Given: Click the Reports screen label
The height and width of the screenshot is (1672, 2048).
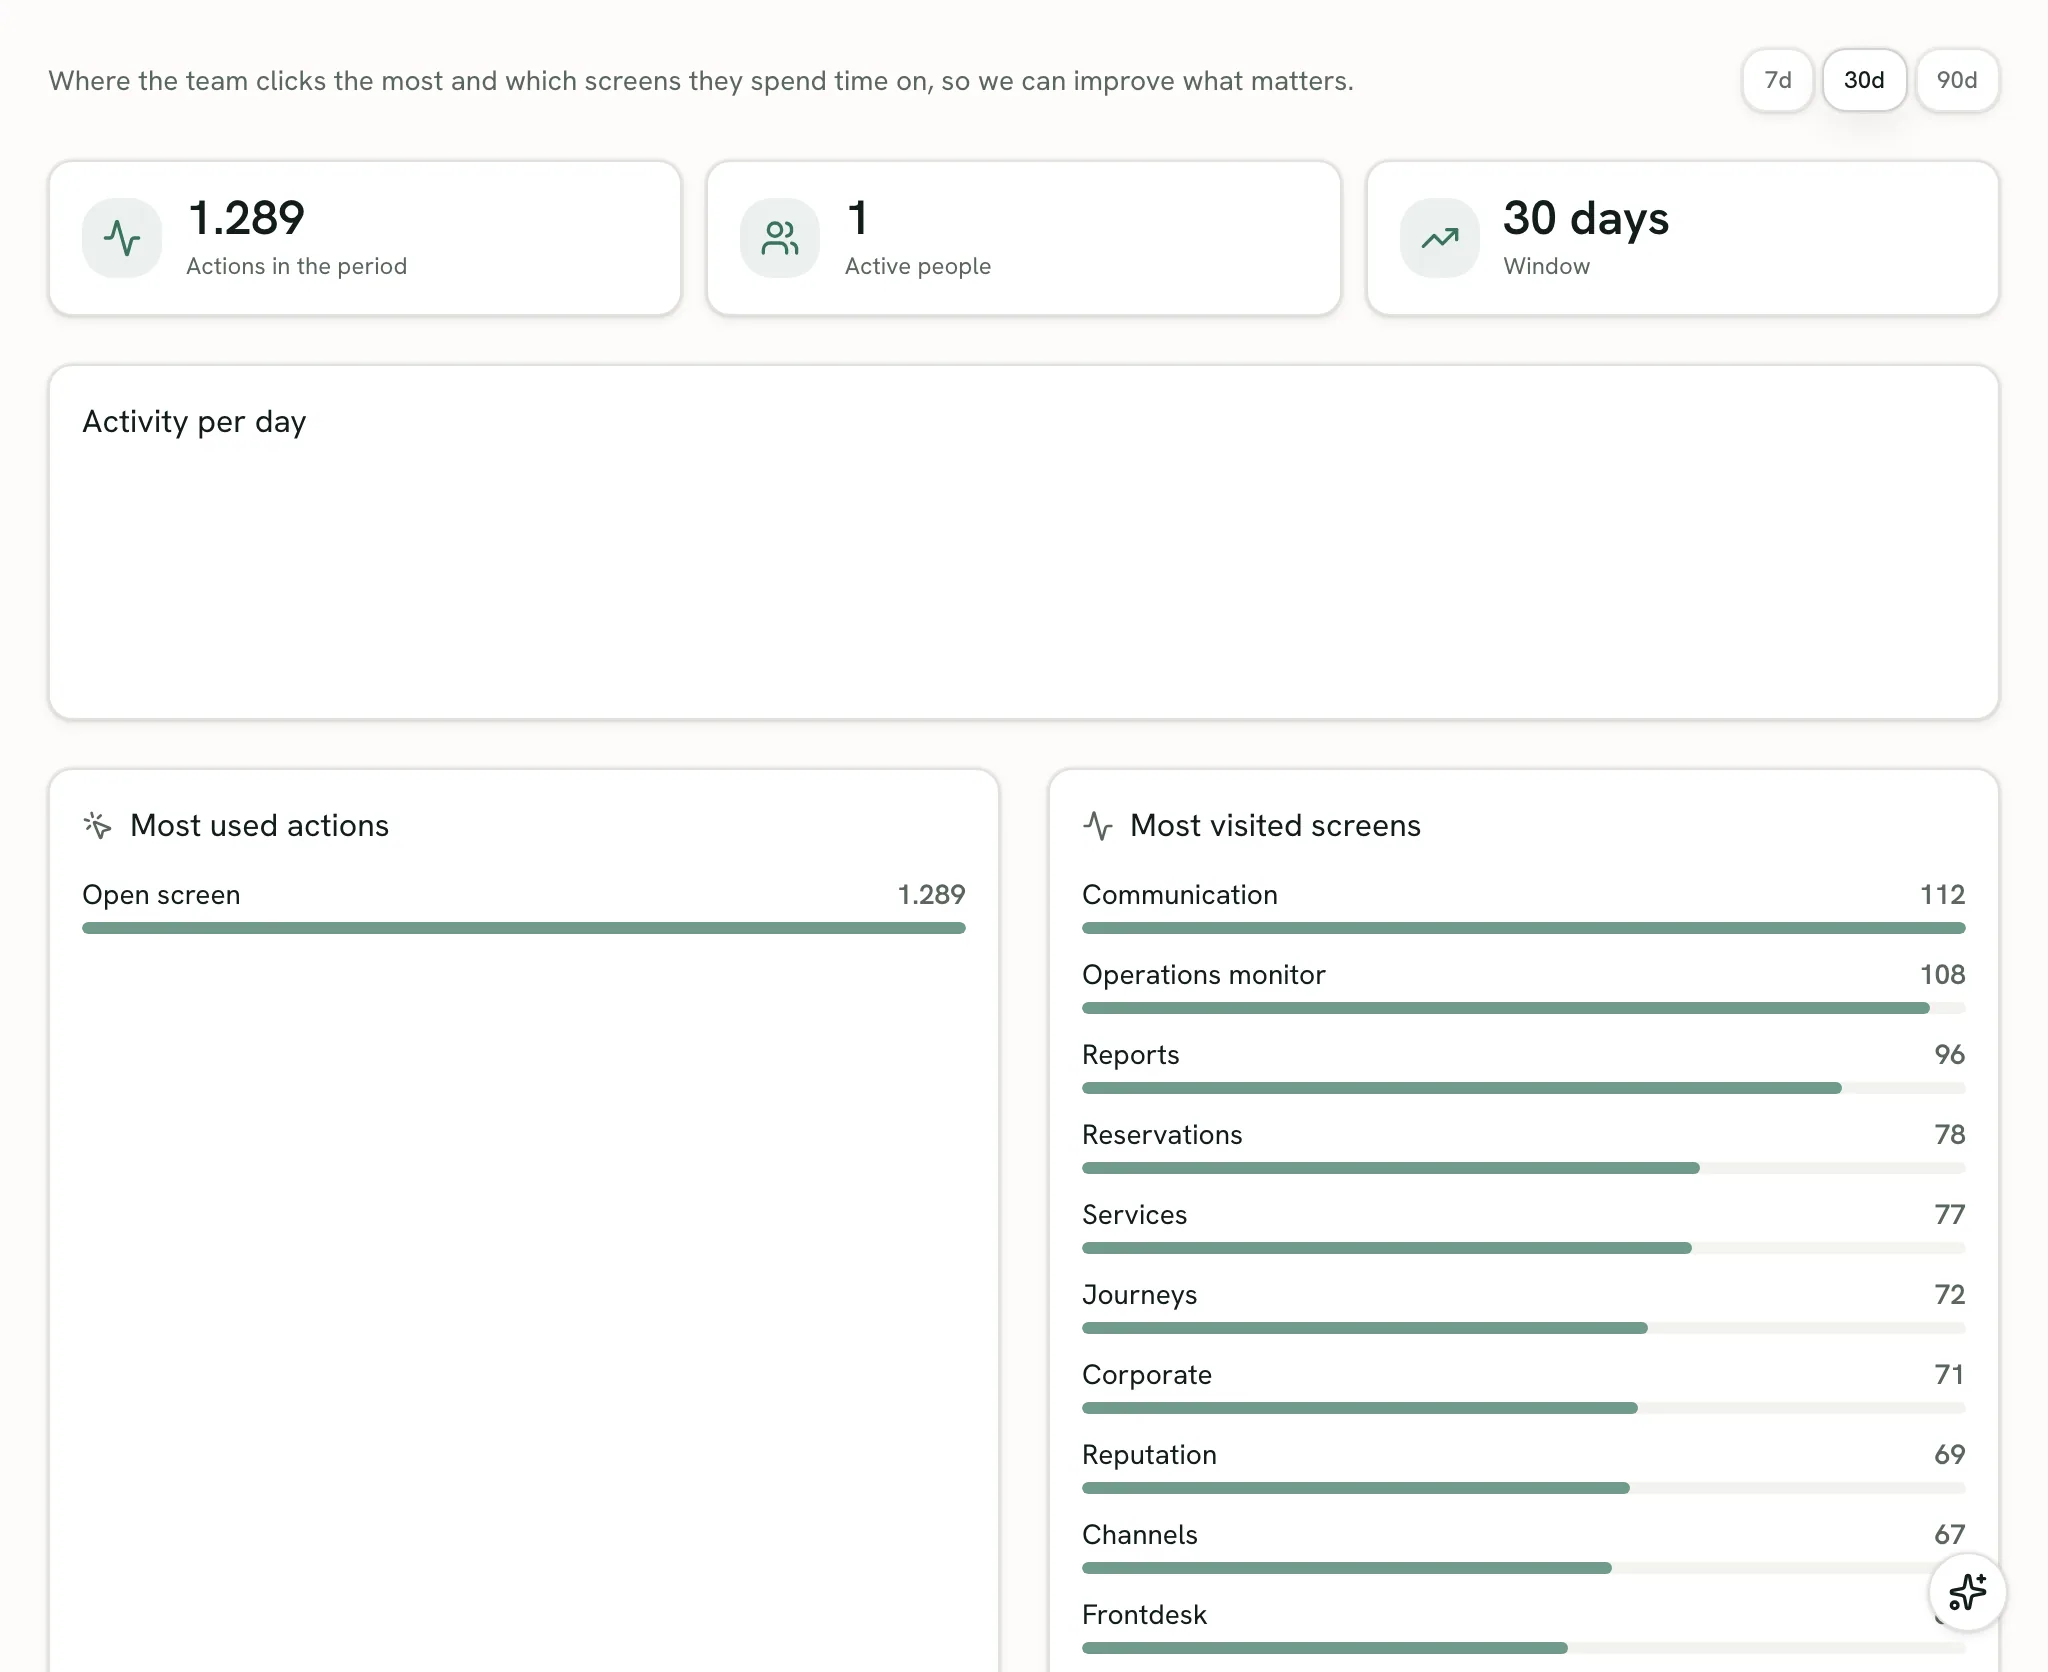Looking at the screenshot, I should click(1131, 1055).
